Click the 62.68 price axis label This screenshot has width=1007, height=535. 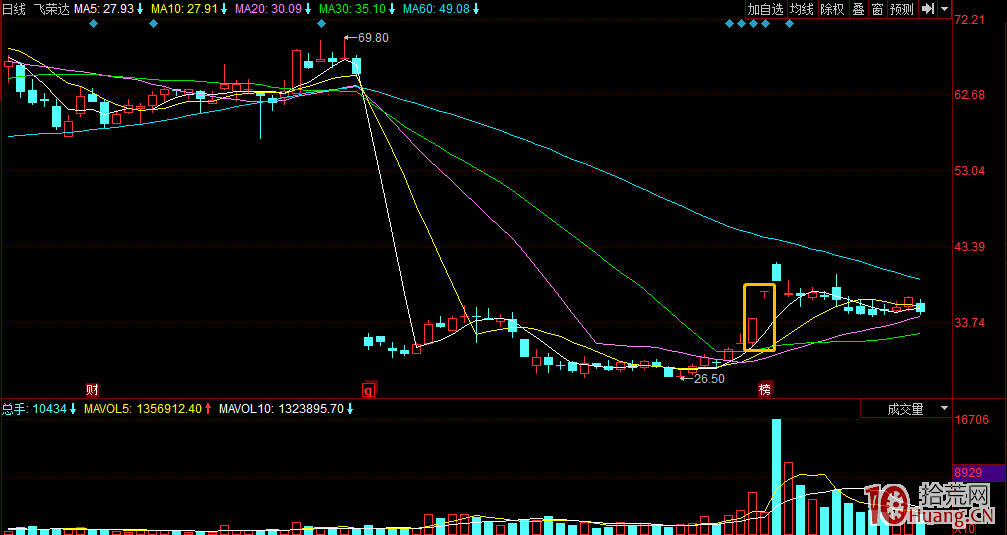click(x=969, y=95)
